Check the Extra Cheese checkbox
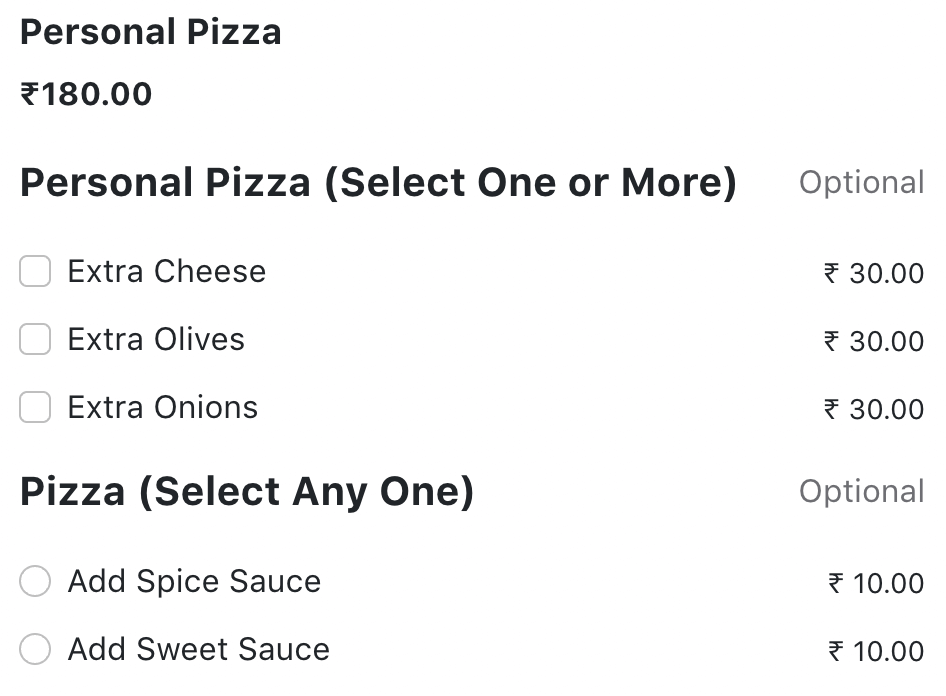 34,271
